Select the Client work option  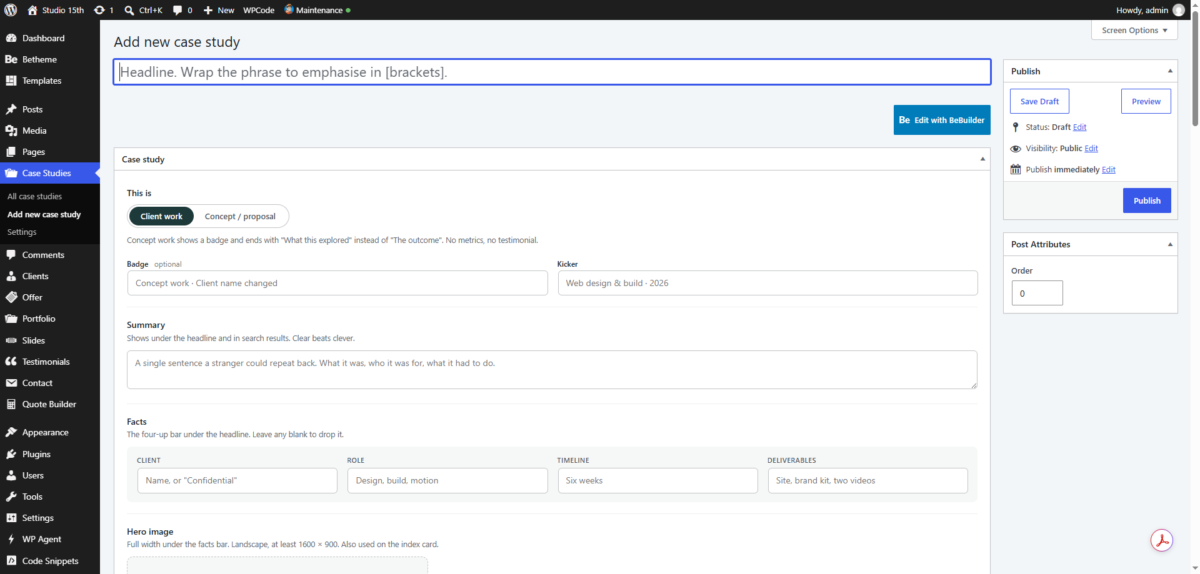click(x=161, y=216)
